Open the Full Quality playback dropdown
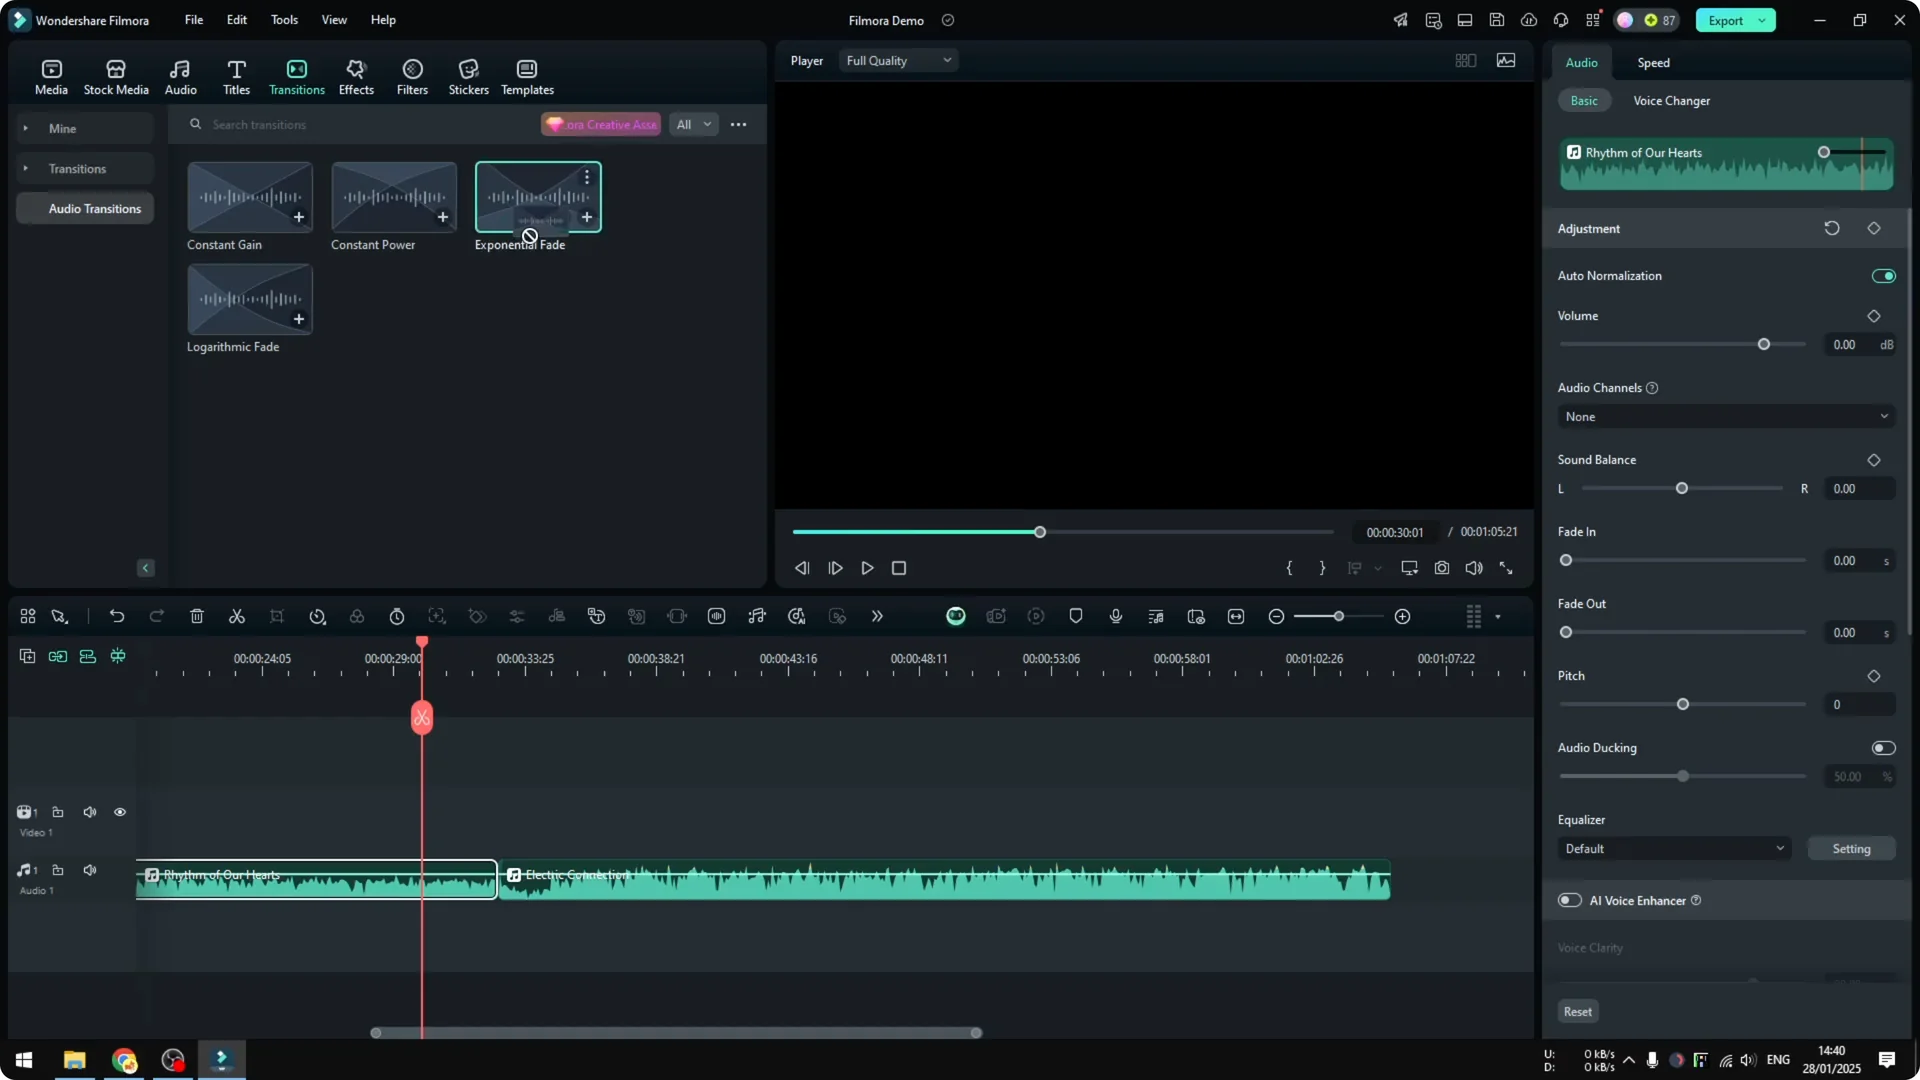 pos(897,60)
